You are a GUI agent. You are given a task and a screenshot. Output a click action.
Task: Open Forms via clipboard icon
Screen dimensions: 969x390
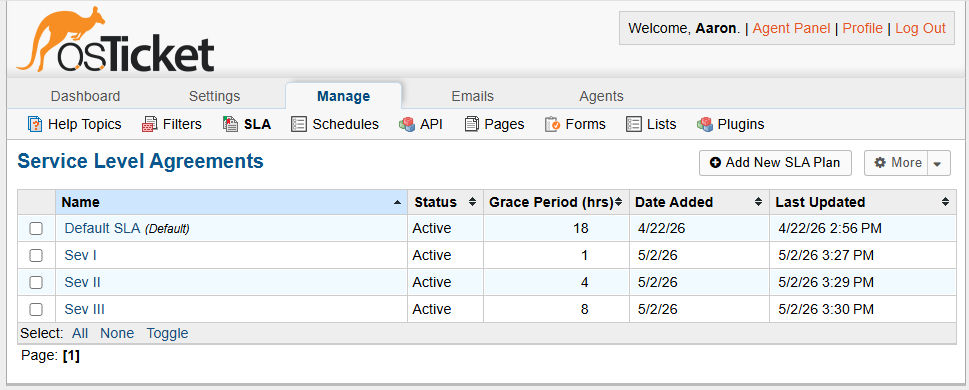pos(552,124)
